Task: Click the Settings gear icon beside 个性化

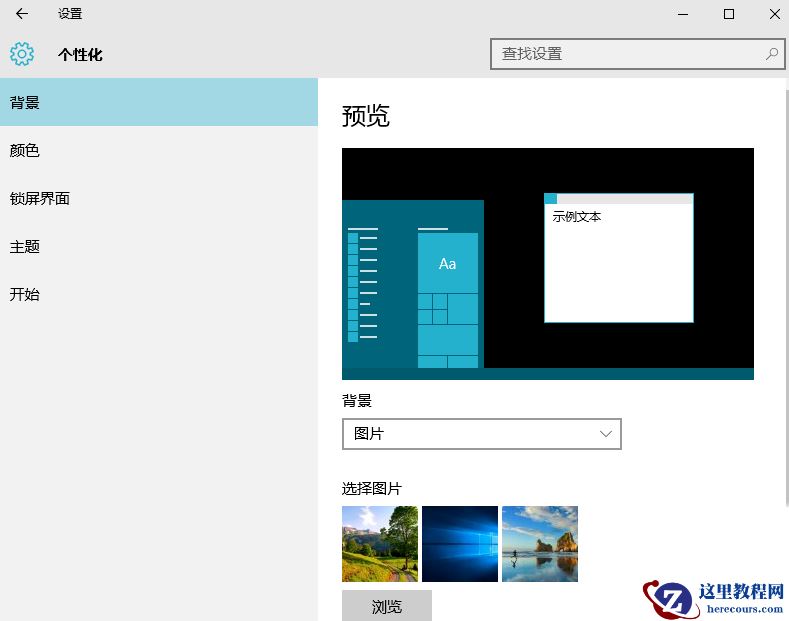Action: pyautogui.click(x=22, y=54)
